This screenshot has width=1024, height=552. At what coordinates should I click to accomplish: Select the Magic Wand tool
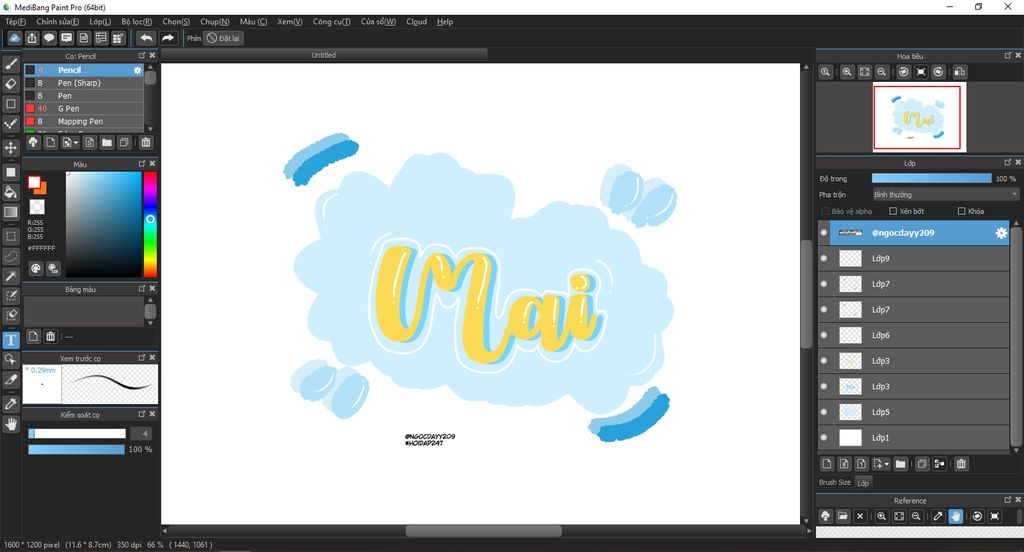(11, 276)
